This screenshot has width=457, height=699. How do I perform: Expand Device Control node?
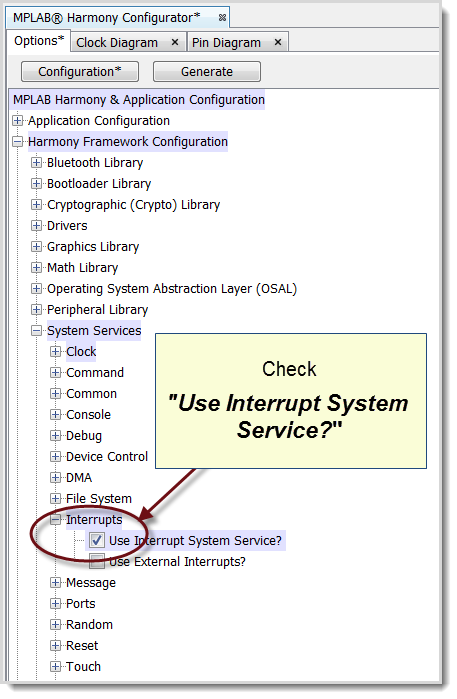click(55, 456)
